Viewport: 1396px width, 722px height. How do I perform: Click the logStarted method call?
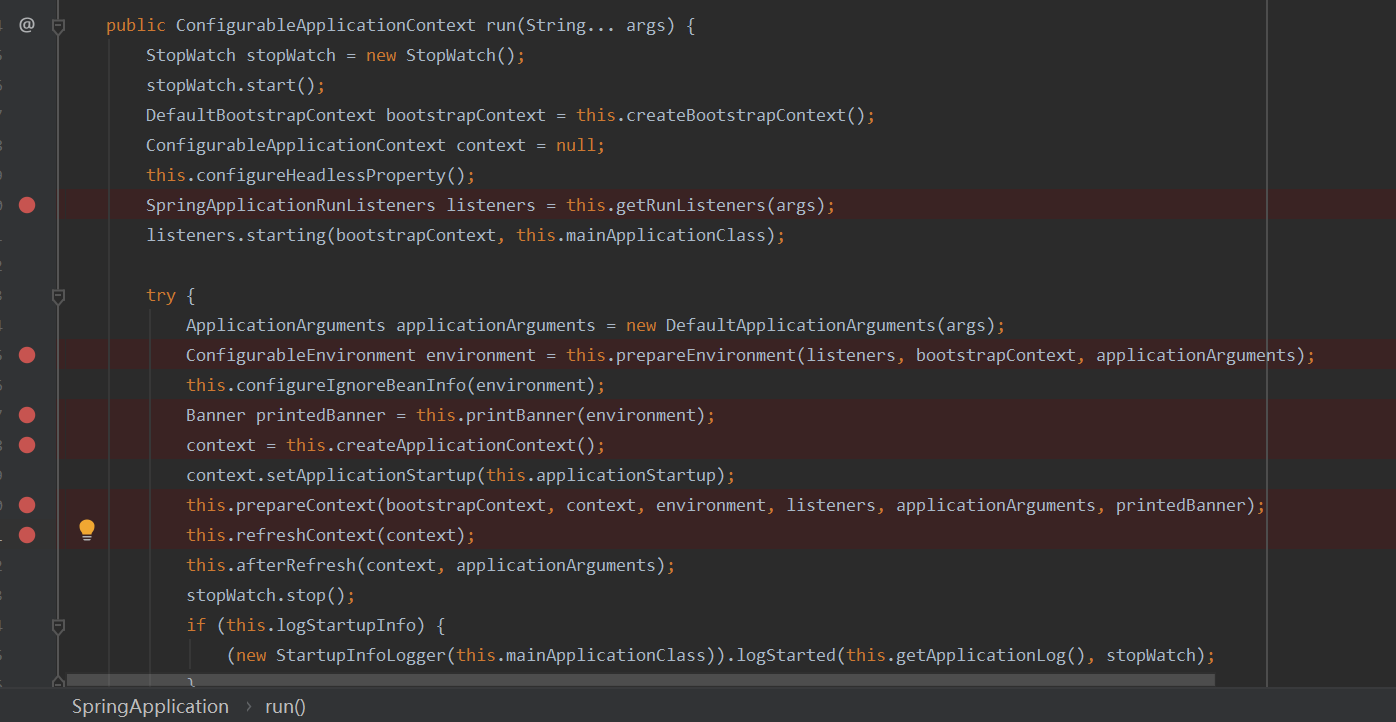[785, 655]
